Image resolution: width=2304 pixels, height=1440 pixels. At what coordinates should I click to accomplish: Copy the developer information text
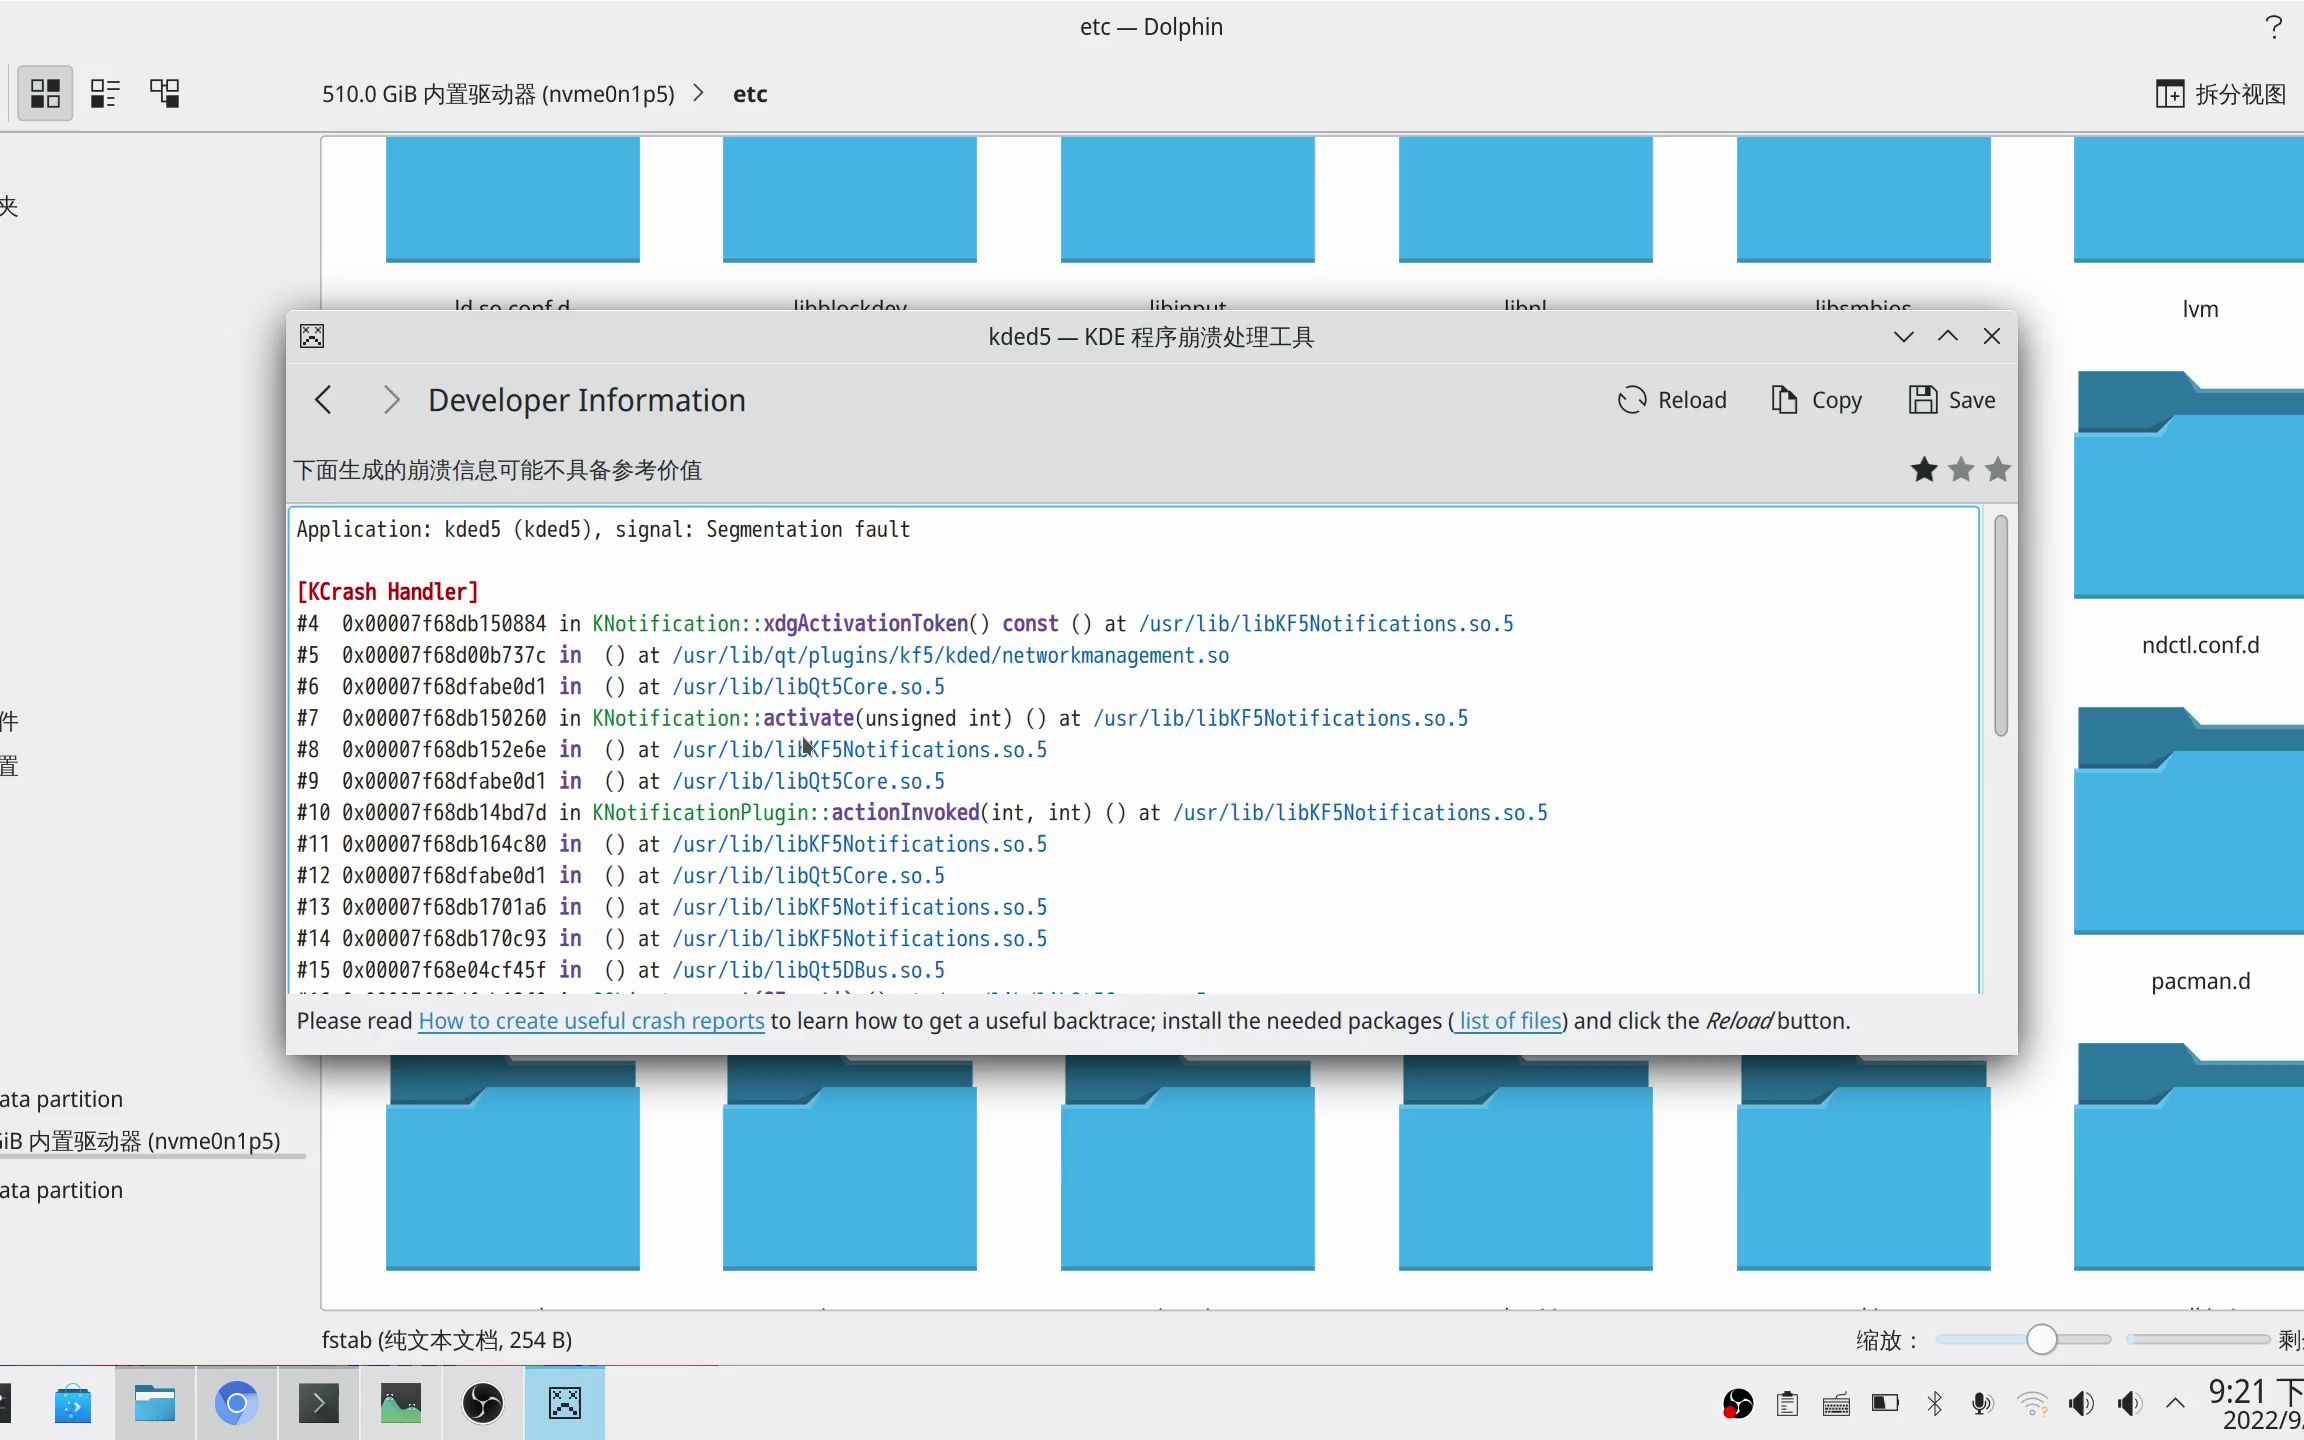pyautogui.click(x=1816, y=399)
